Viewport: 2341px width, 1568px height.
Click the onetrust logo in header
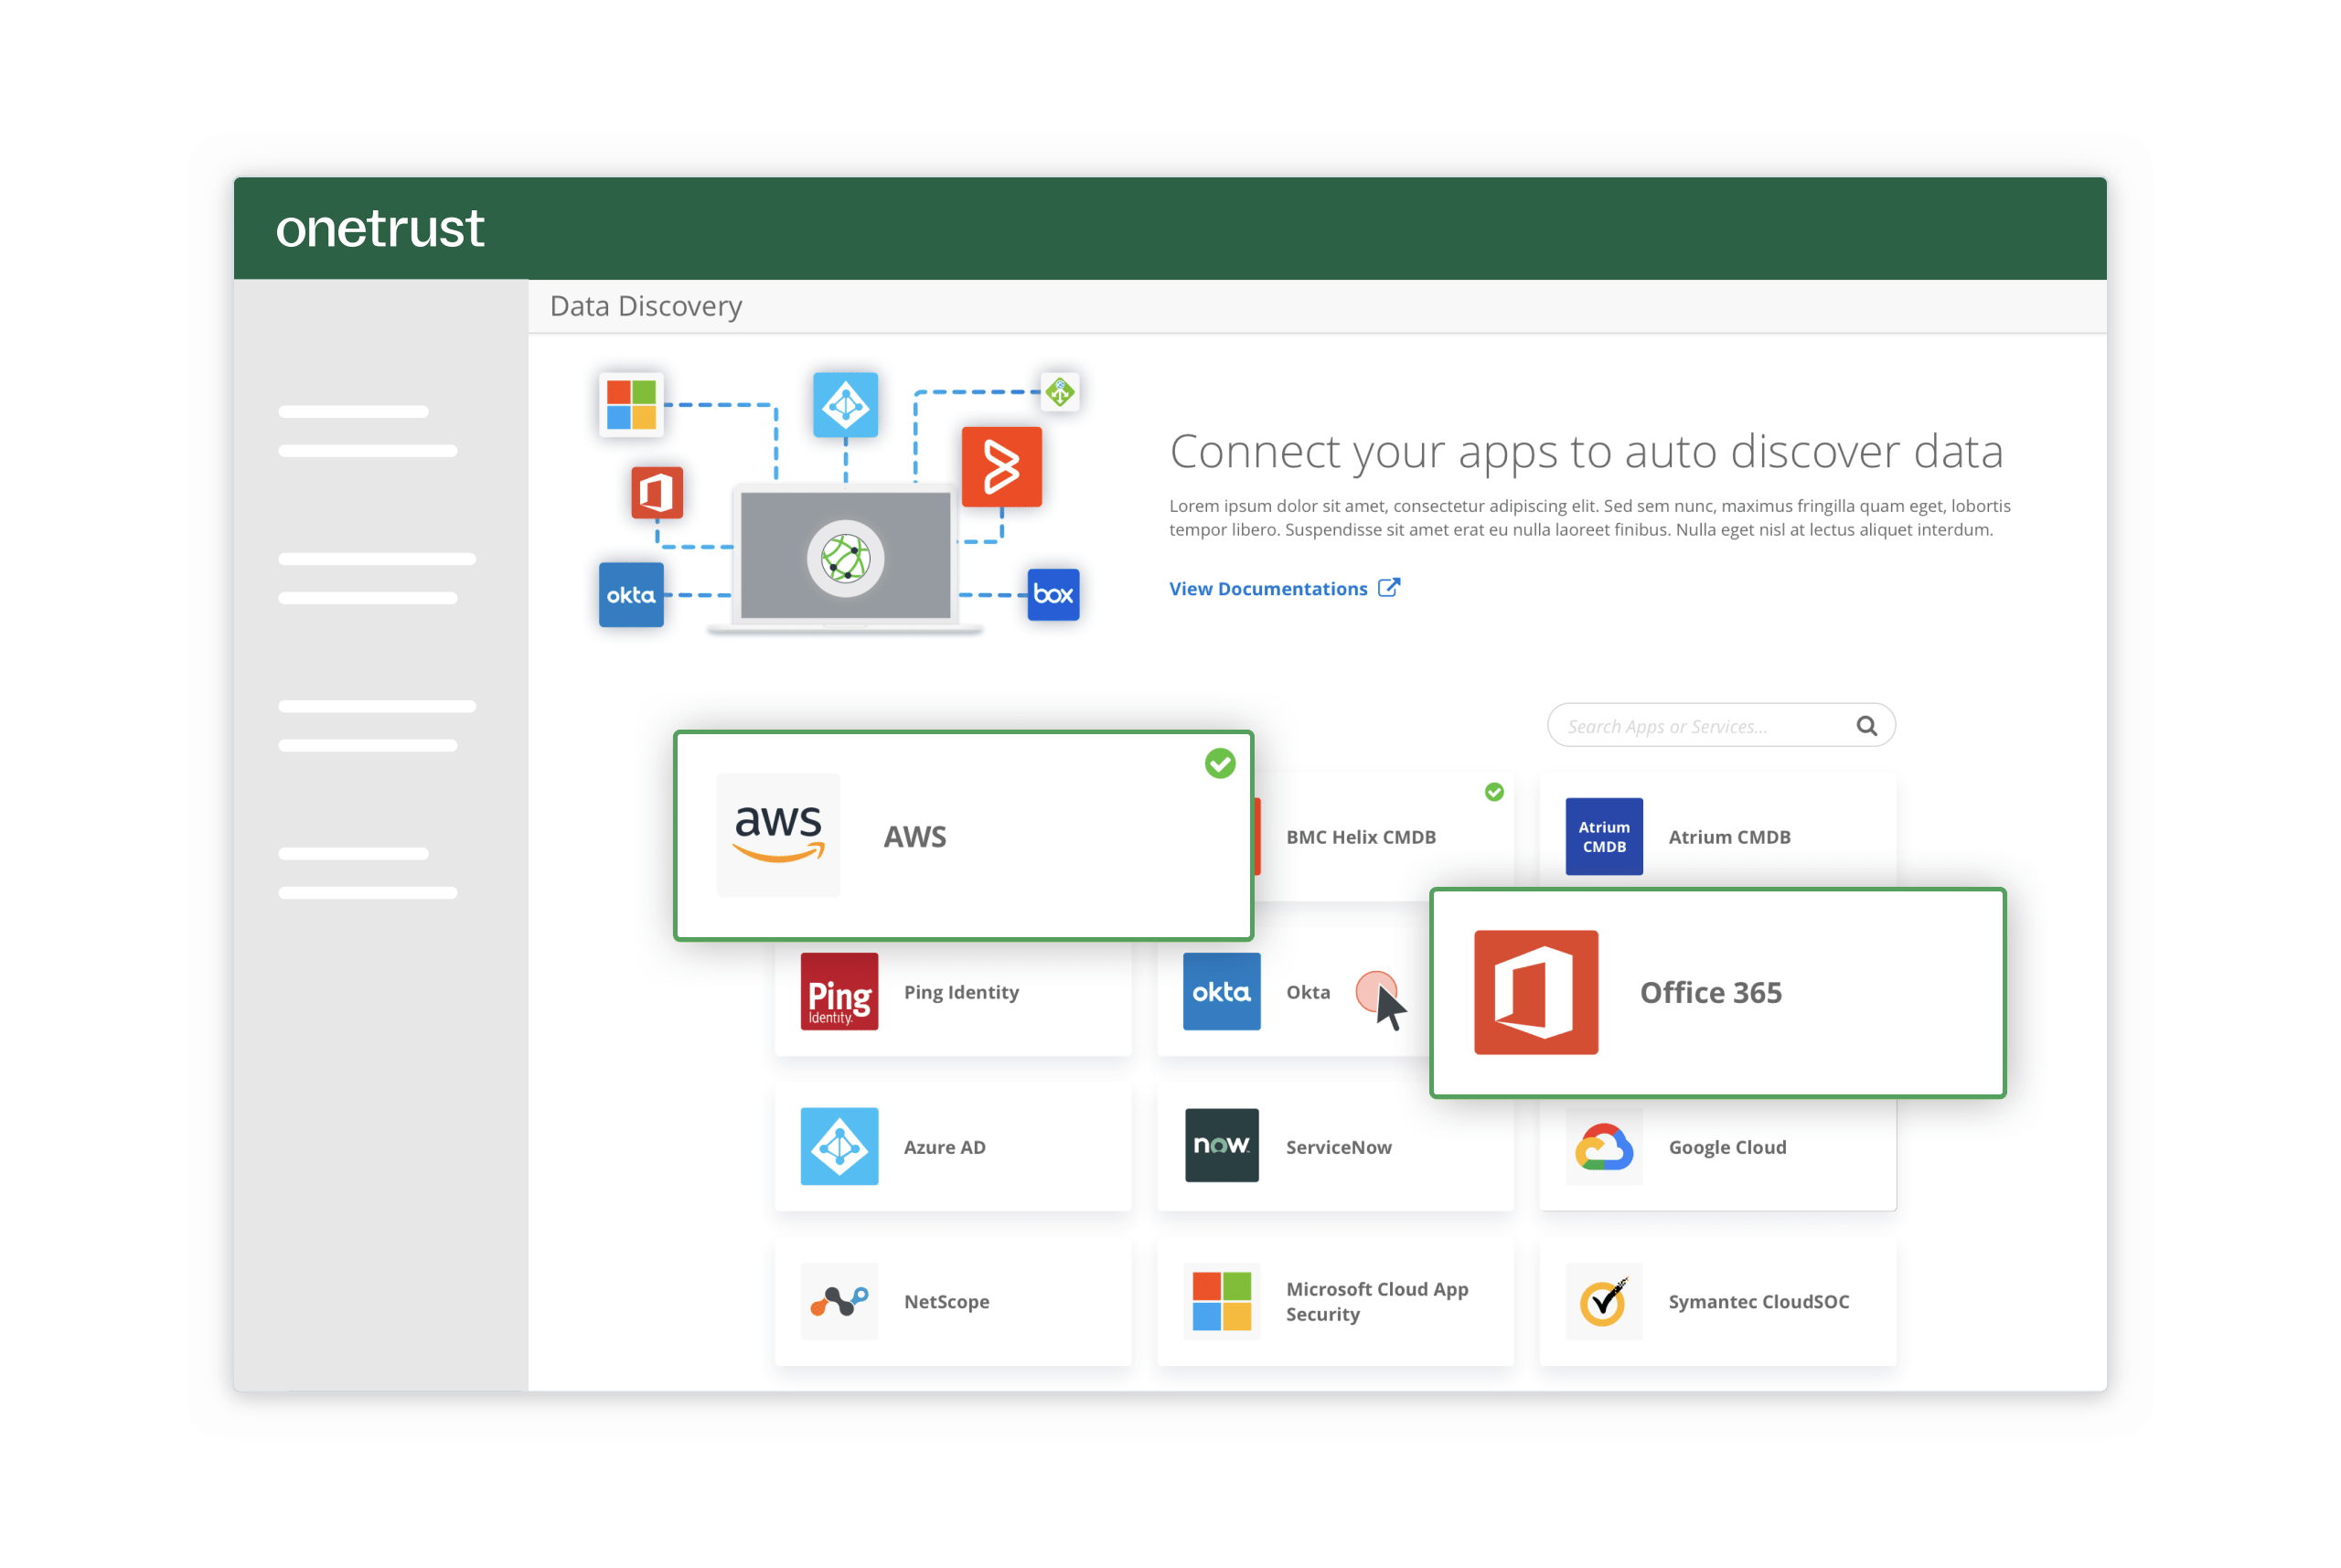tap(379, 228)
